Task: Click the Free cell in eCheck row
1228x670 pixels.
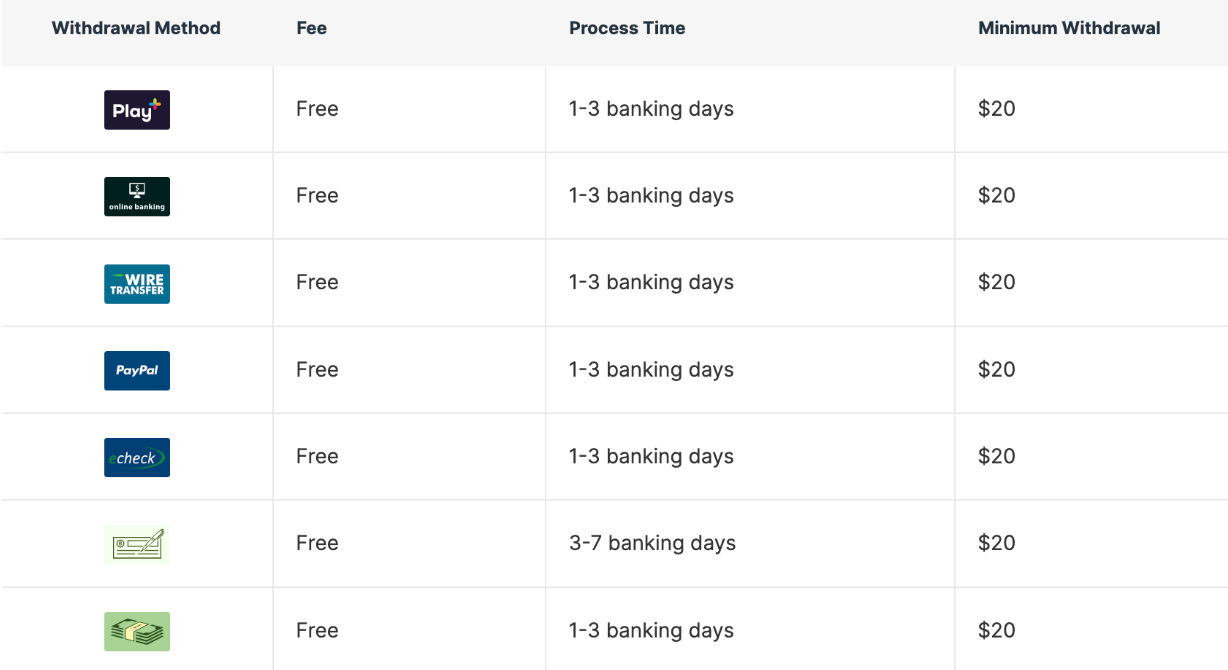Action: [317, 456]
